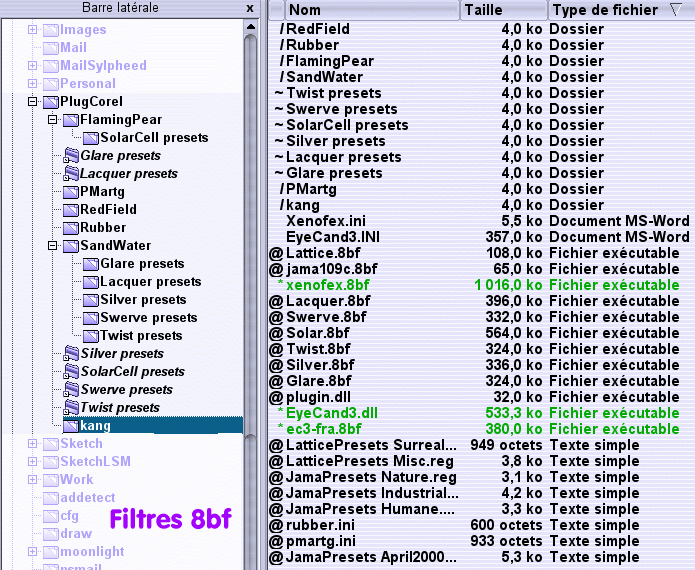Click the FlamingPear folder icon
This screenshot has height=570, width=695.
pyautogui.click(x=71, y=120)
